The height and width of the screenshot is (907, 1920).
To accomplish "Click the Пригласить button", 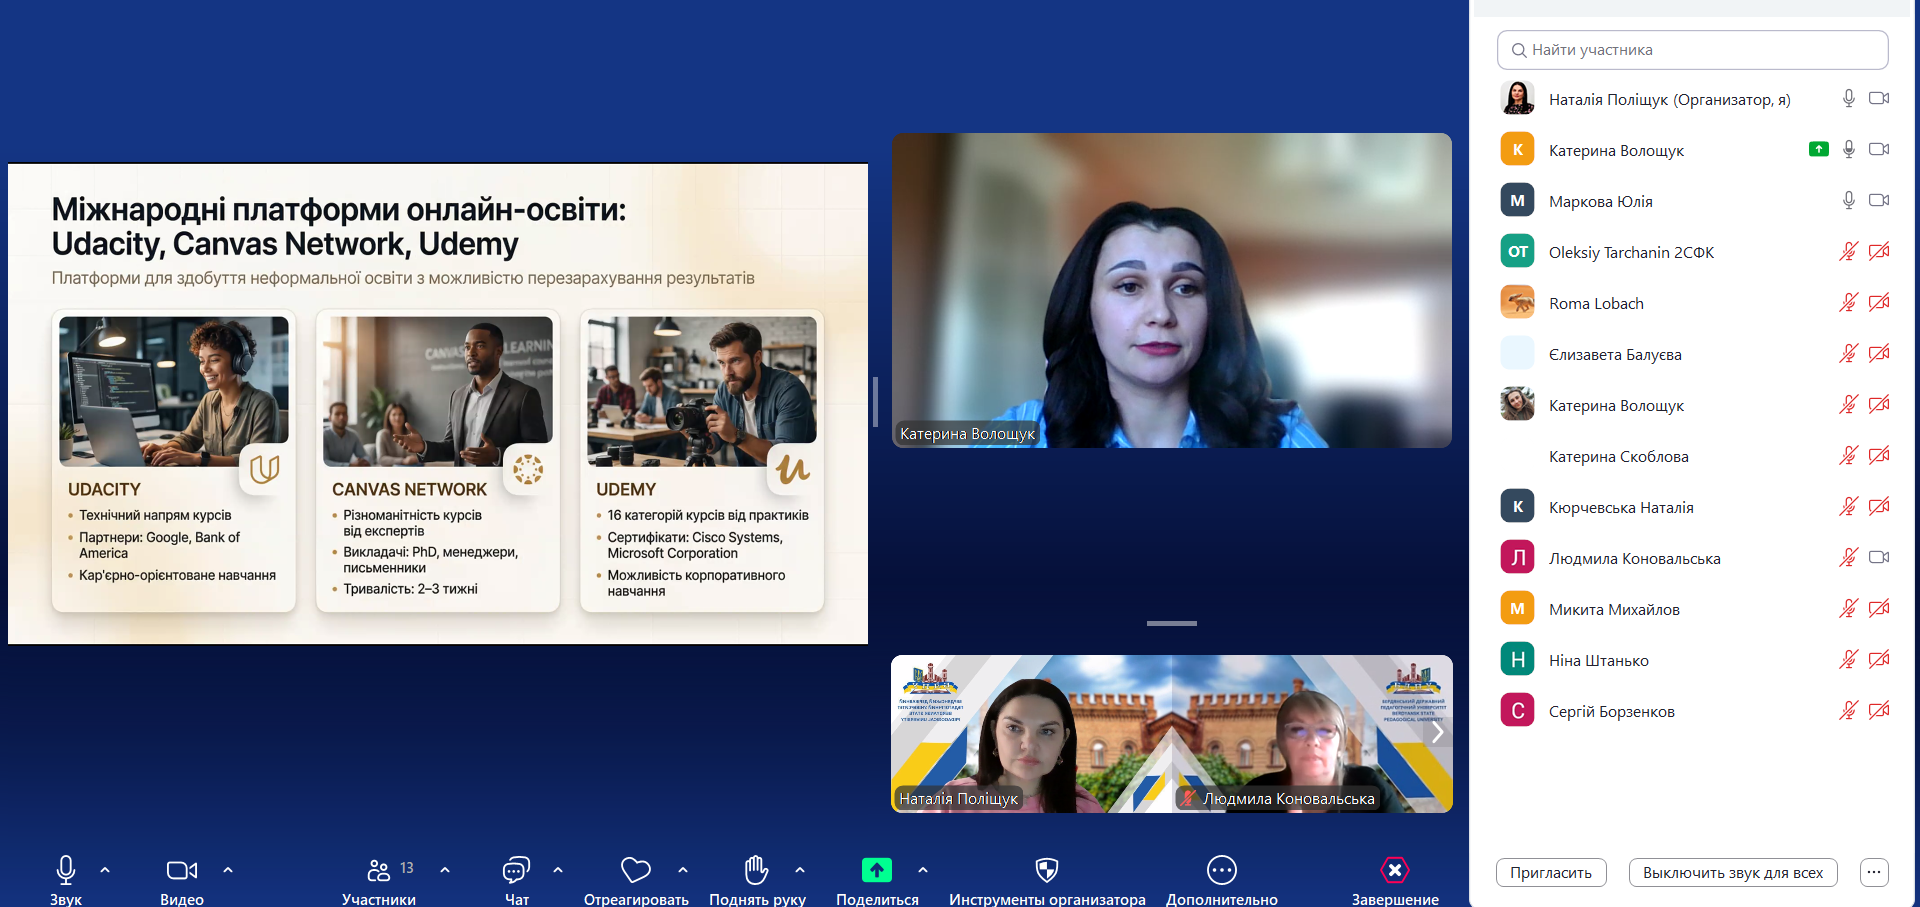I will 1550,873.
